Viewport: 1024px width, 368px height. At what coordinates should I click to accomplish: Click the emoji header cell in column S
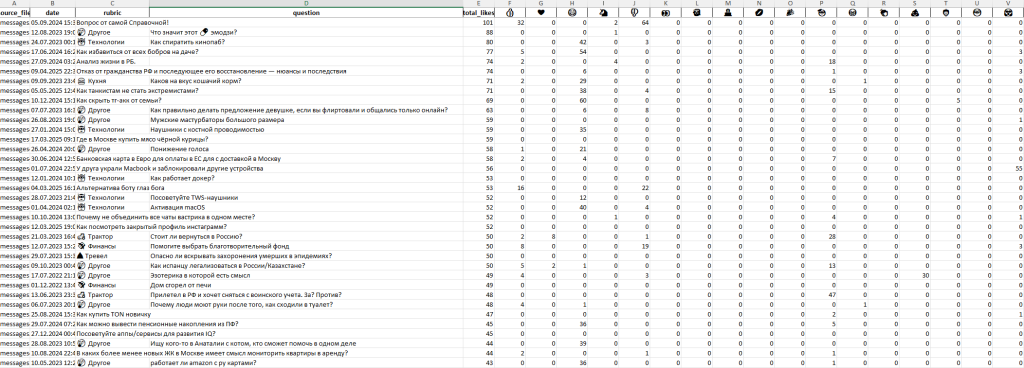point(915,12)
